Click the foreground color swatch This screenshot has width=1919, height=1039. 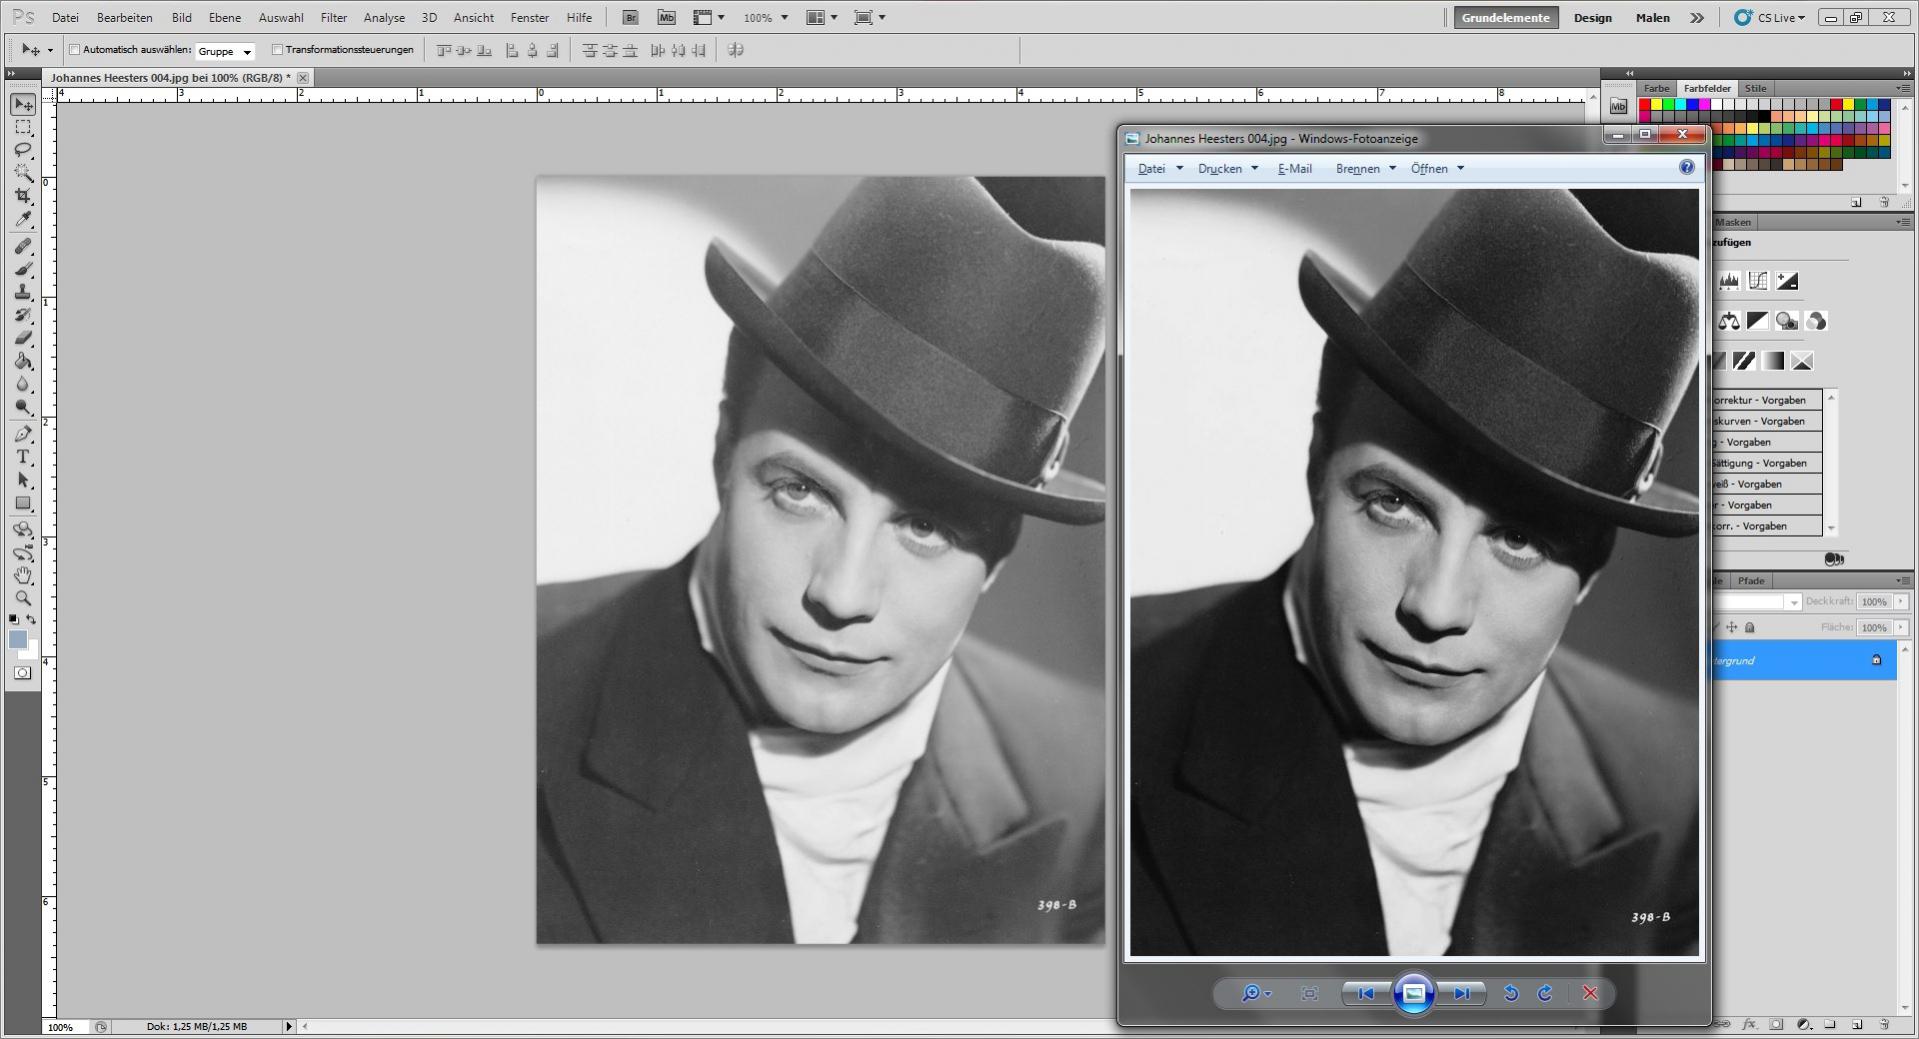pyautogui.click(x=17, y=640)
